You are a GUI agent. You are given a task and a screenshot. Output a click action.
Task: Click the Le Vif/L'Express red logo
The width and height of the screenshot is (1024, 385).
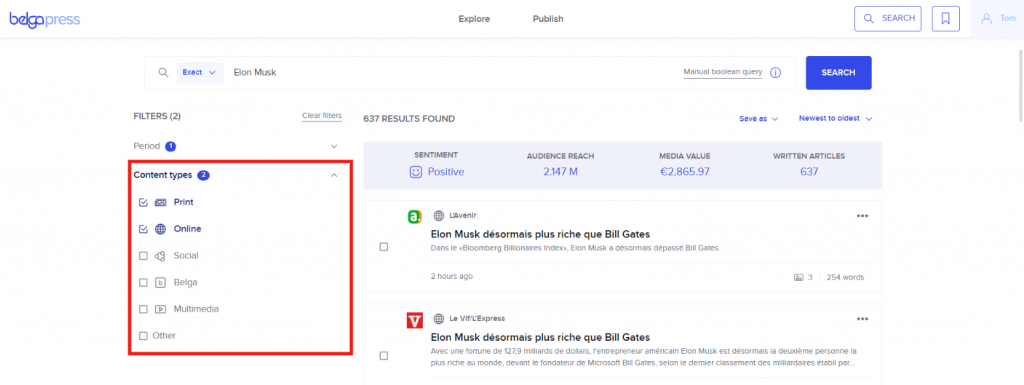click(414, 320)
